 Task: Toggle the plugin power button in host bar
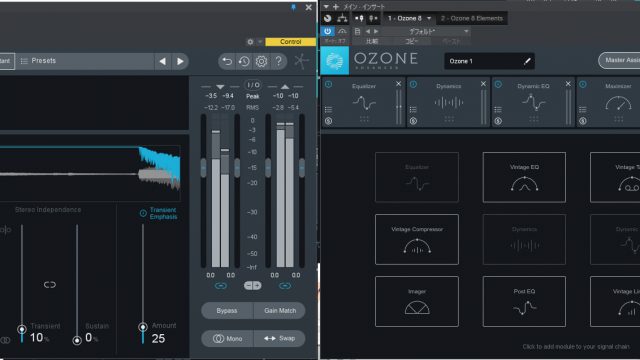coord(327,31)
